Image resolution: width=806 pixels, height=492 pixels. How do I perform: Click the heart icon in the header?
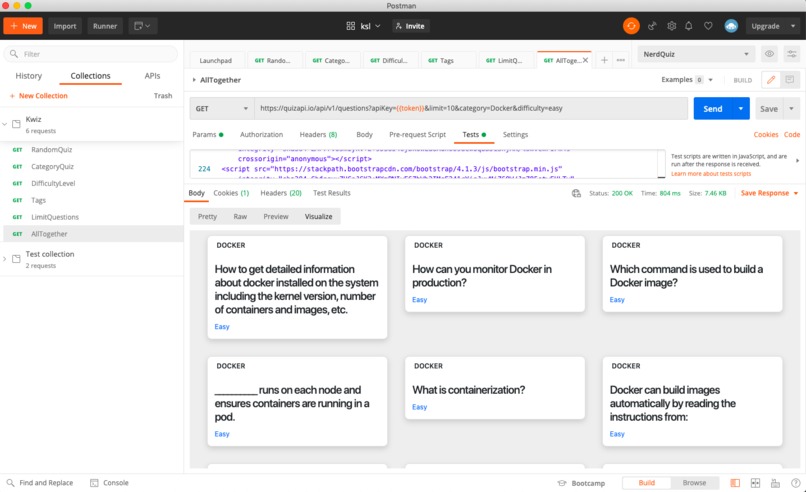[708, 26]
